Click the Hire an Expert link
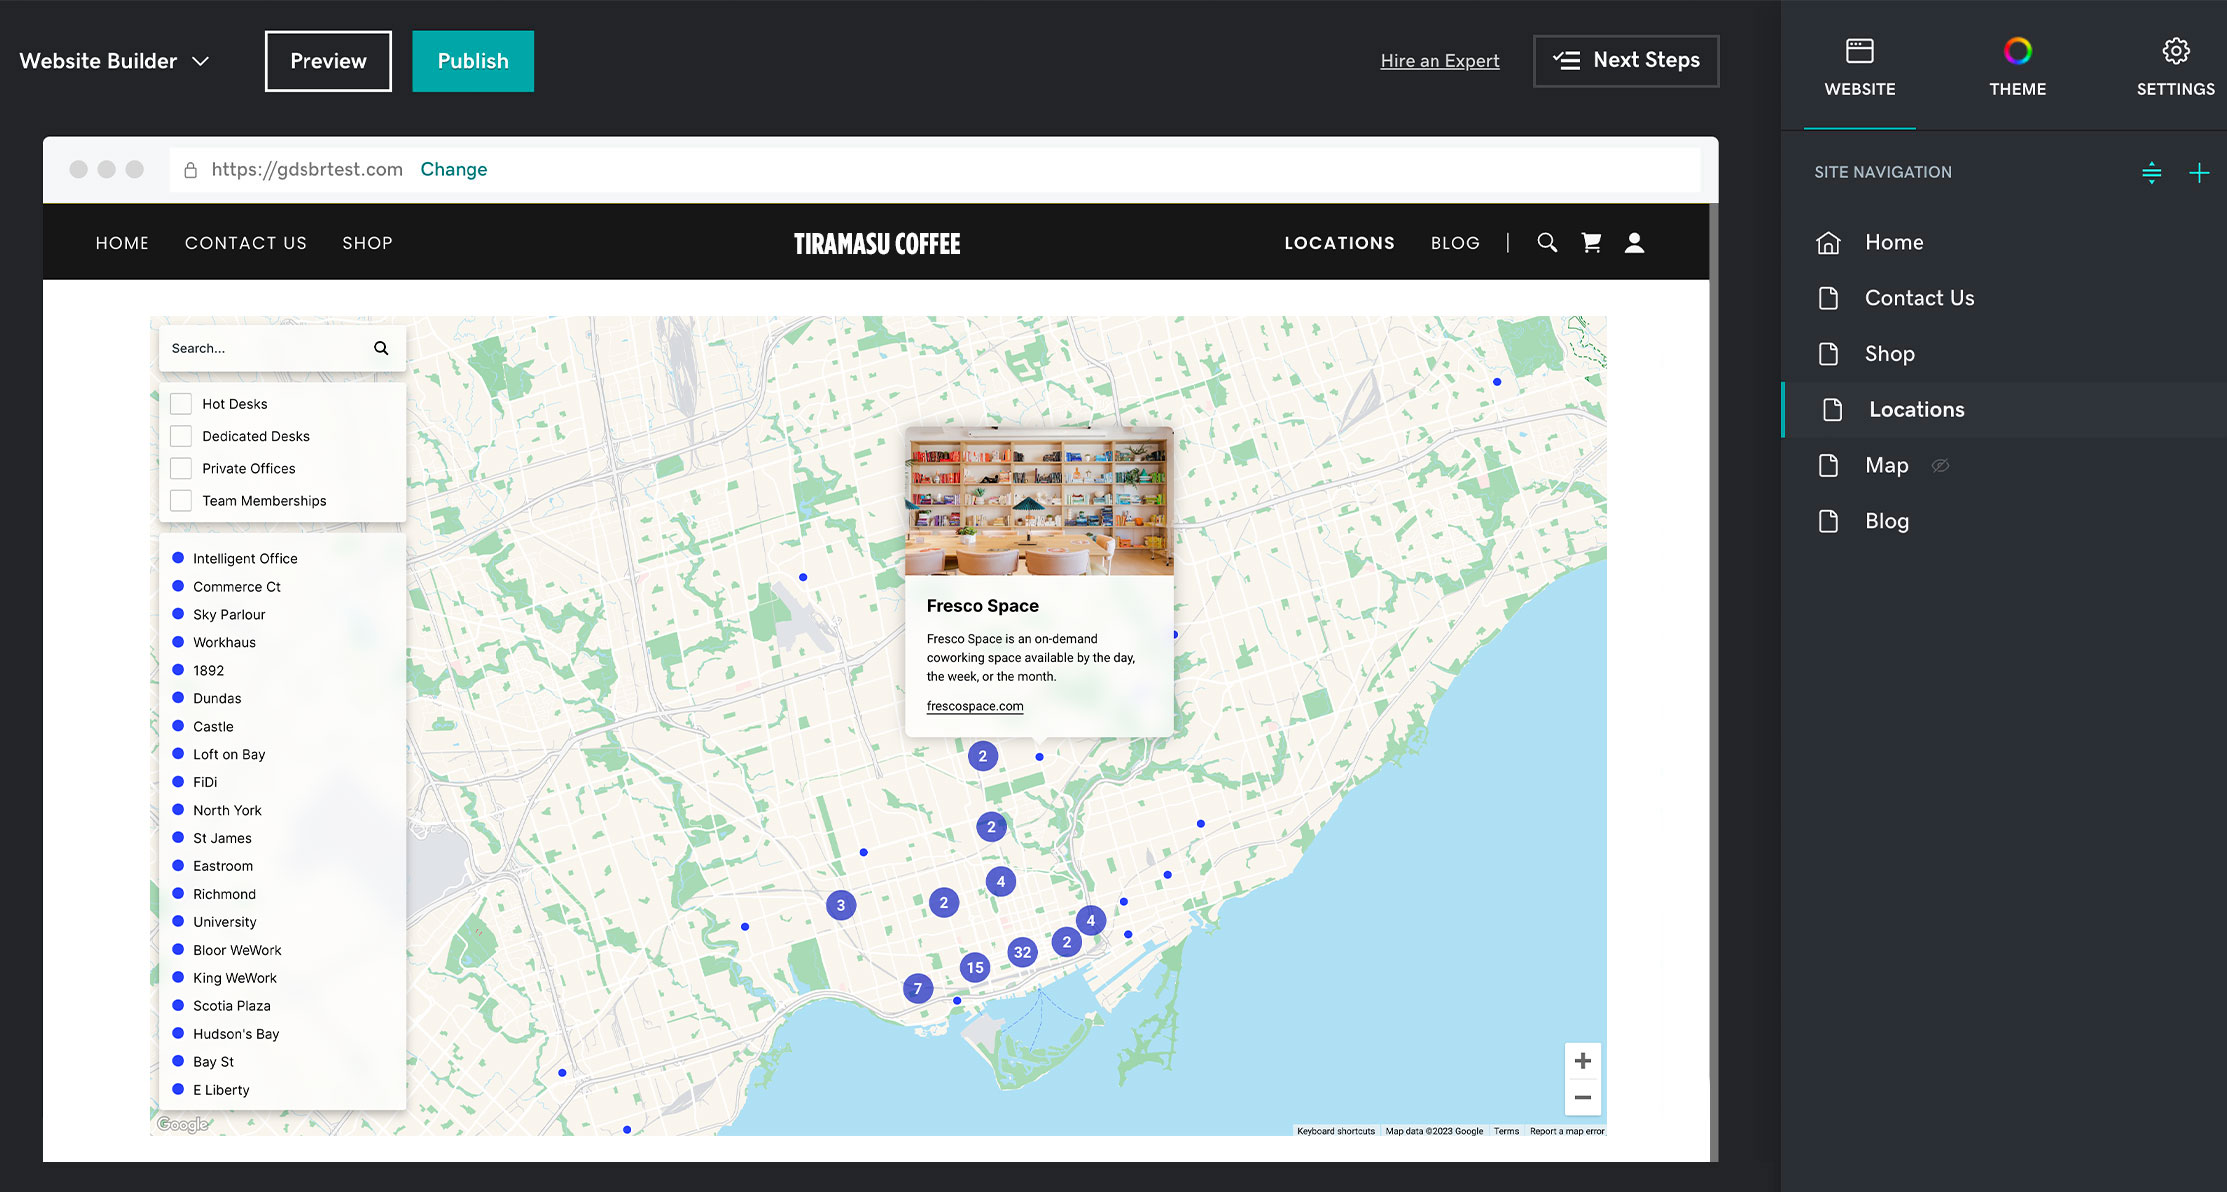 point(1440,60)
